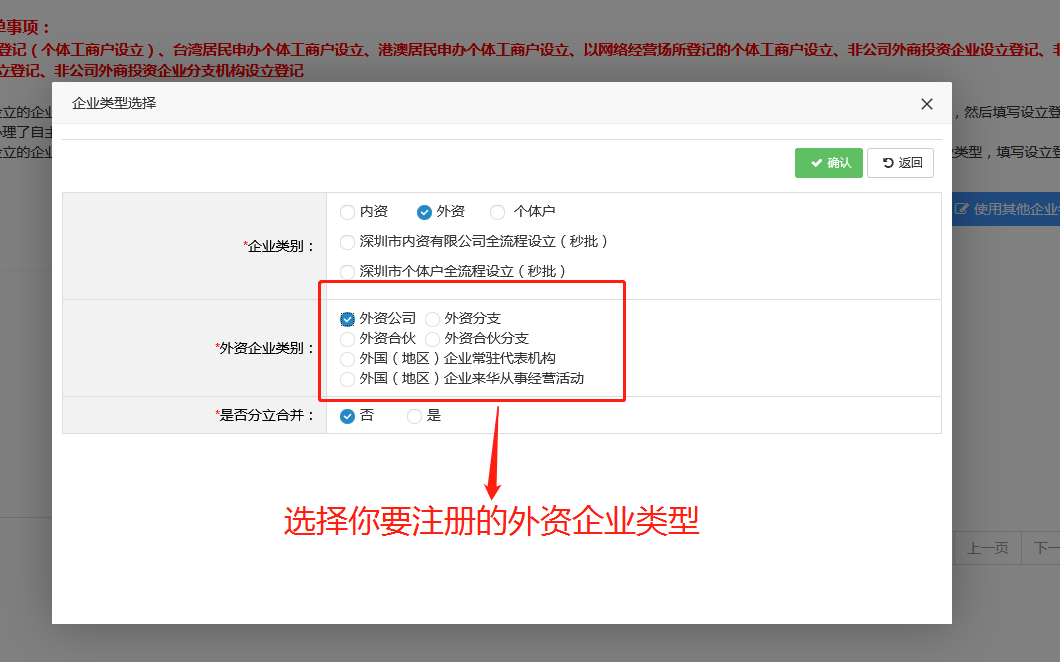Click the check icon on 确认 button
The width and height of the screenshot is (1060, 662).
click(816, 162)
